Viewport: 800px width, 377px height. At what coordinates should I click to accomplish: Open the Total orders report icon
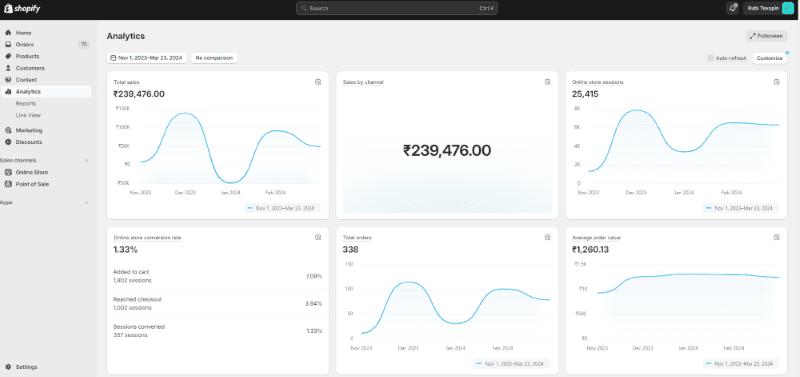point(547,237)
